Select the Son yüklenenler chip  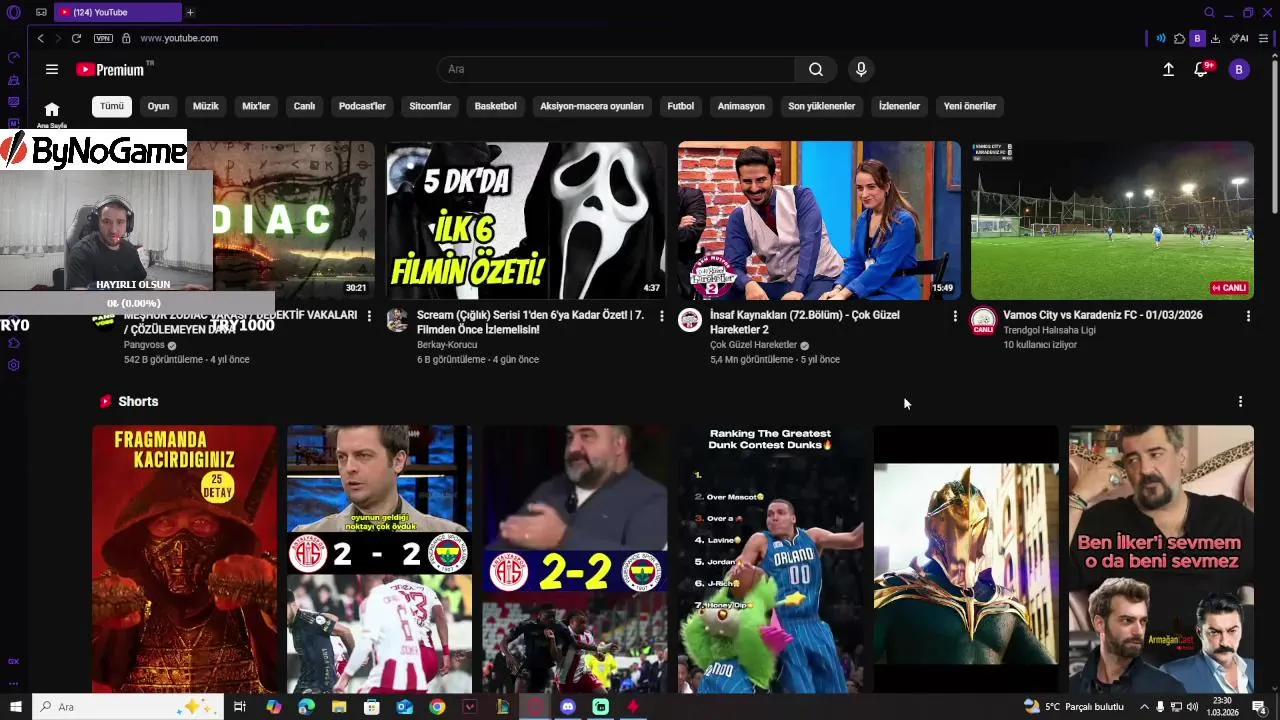click(821, 106)
